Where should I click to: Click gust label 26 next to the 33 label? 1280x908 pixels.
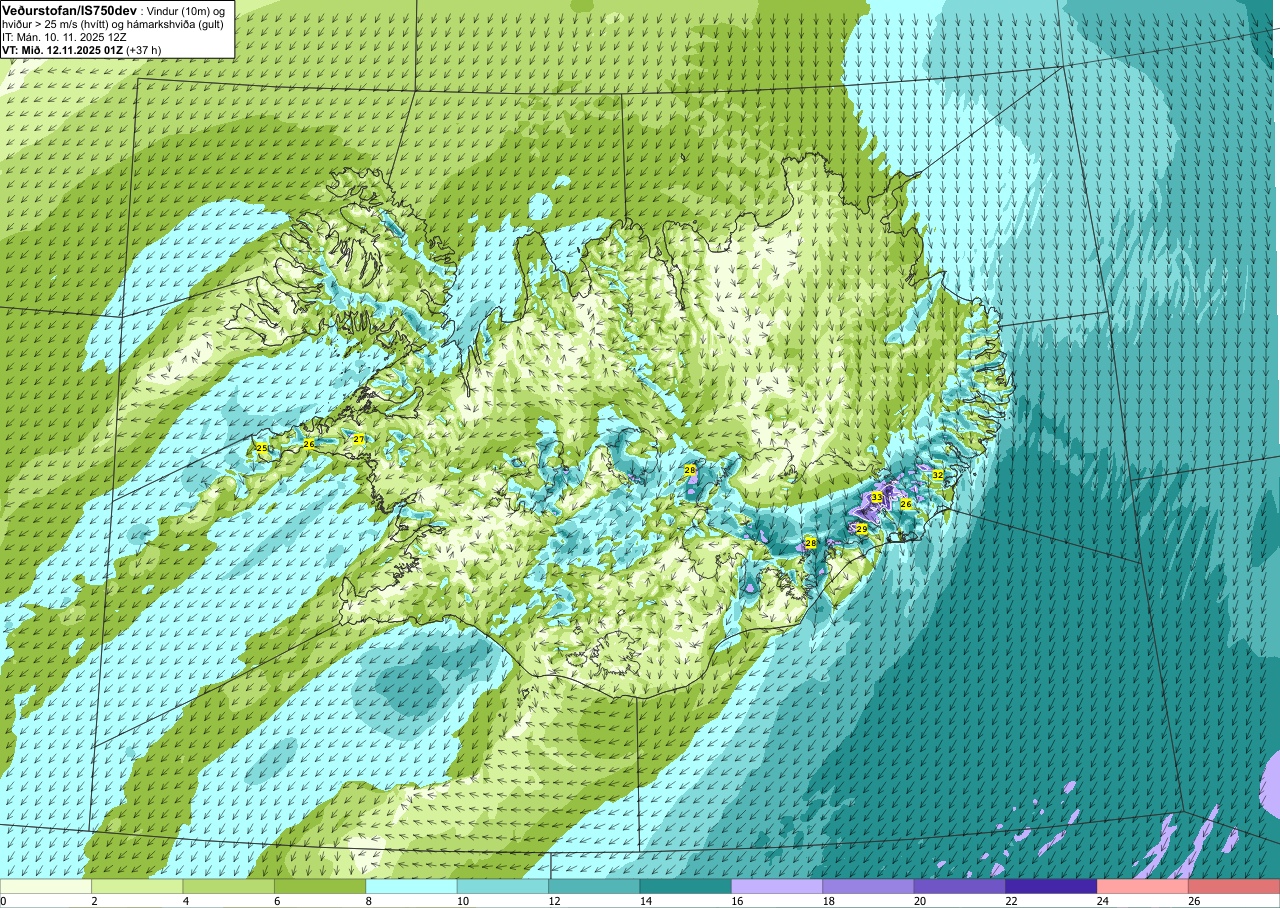[x=906, y=504]
